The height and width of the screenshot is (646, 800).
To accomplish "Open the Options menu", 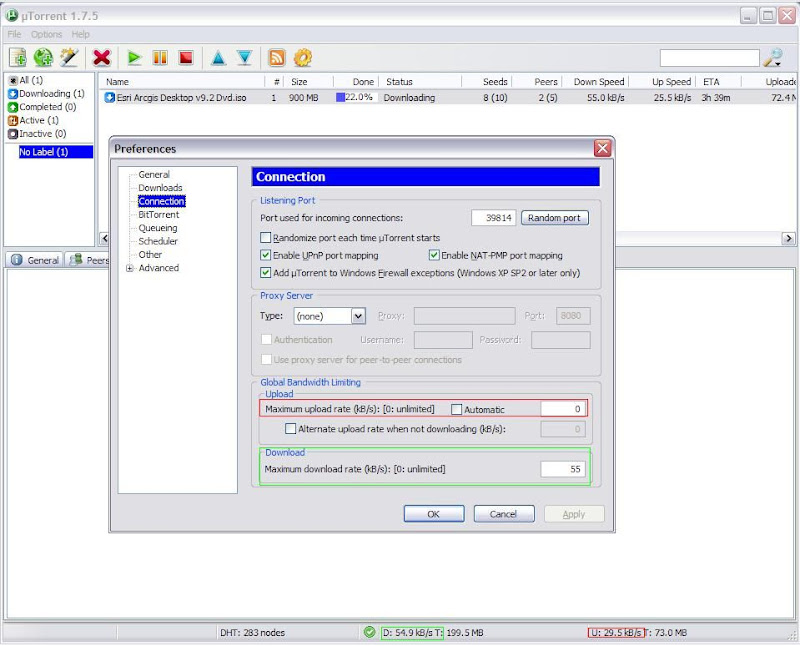I will 46,34.
